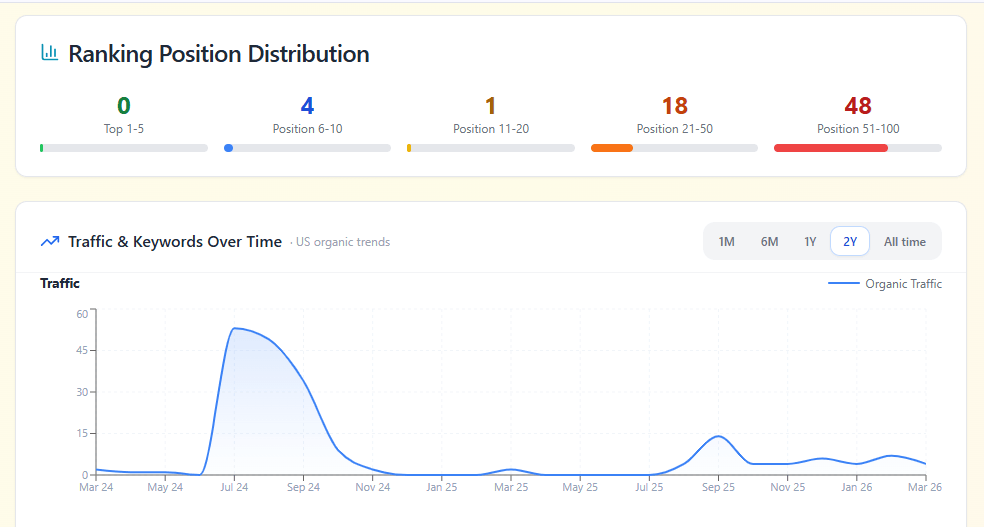
Task: Click the Nov 24 axis label
Action: (373, 487)
